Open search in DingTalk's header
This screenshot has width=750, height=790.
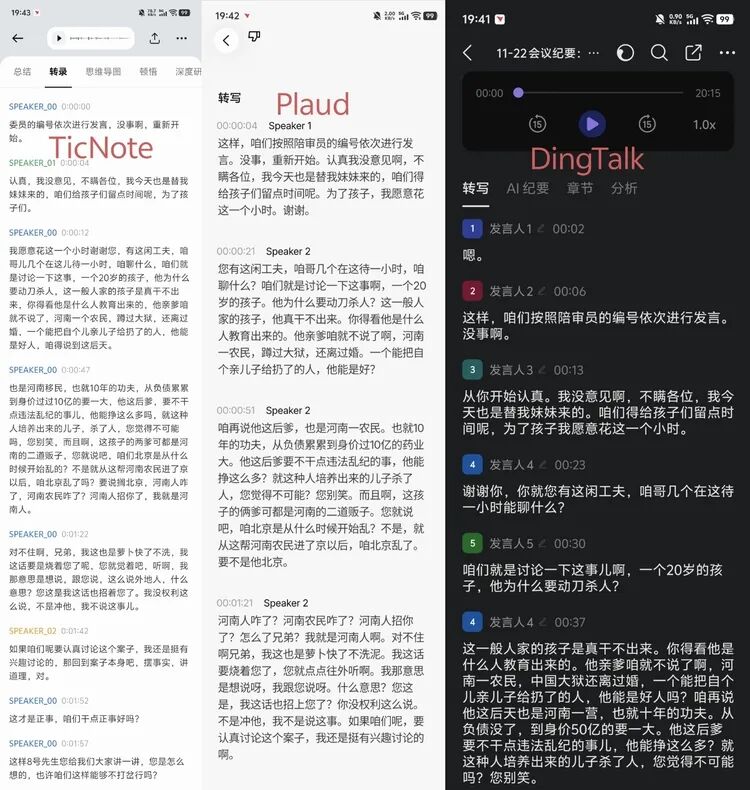(x=659, y=53)
